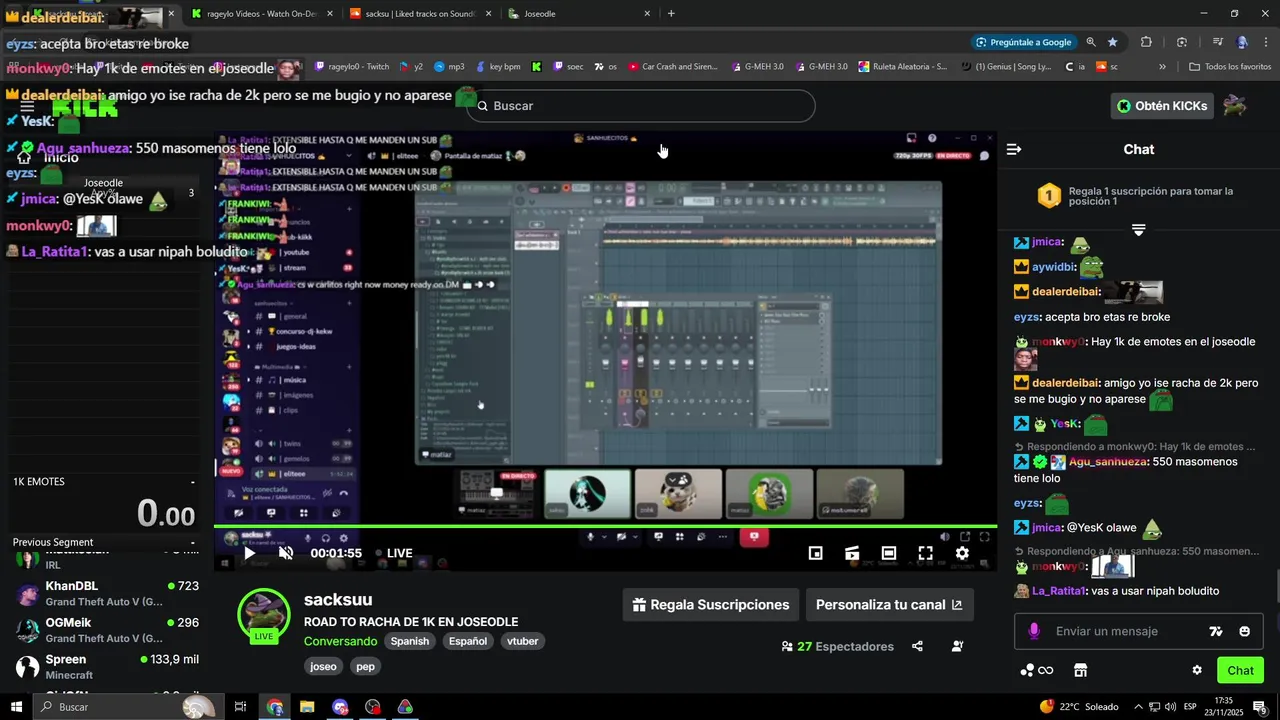Expand hidden bookmarks chevron
This screenshot has height=720, width=1280.
(1162, 67)
